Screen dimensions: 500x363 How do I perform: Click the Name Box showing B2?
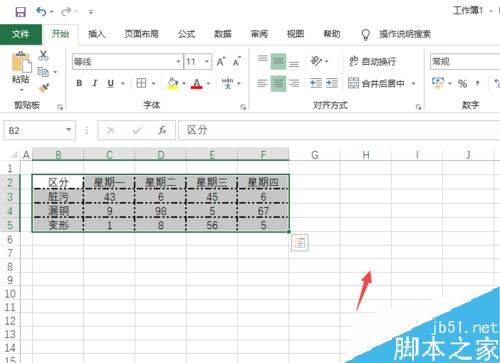39,130
